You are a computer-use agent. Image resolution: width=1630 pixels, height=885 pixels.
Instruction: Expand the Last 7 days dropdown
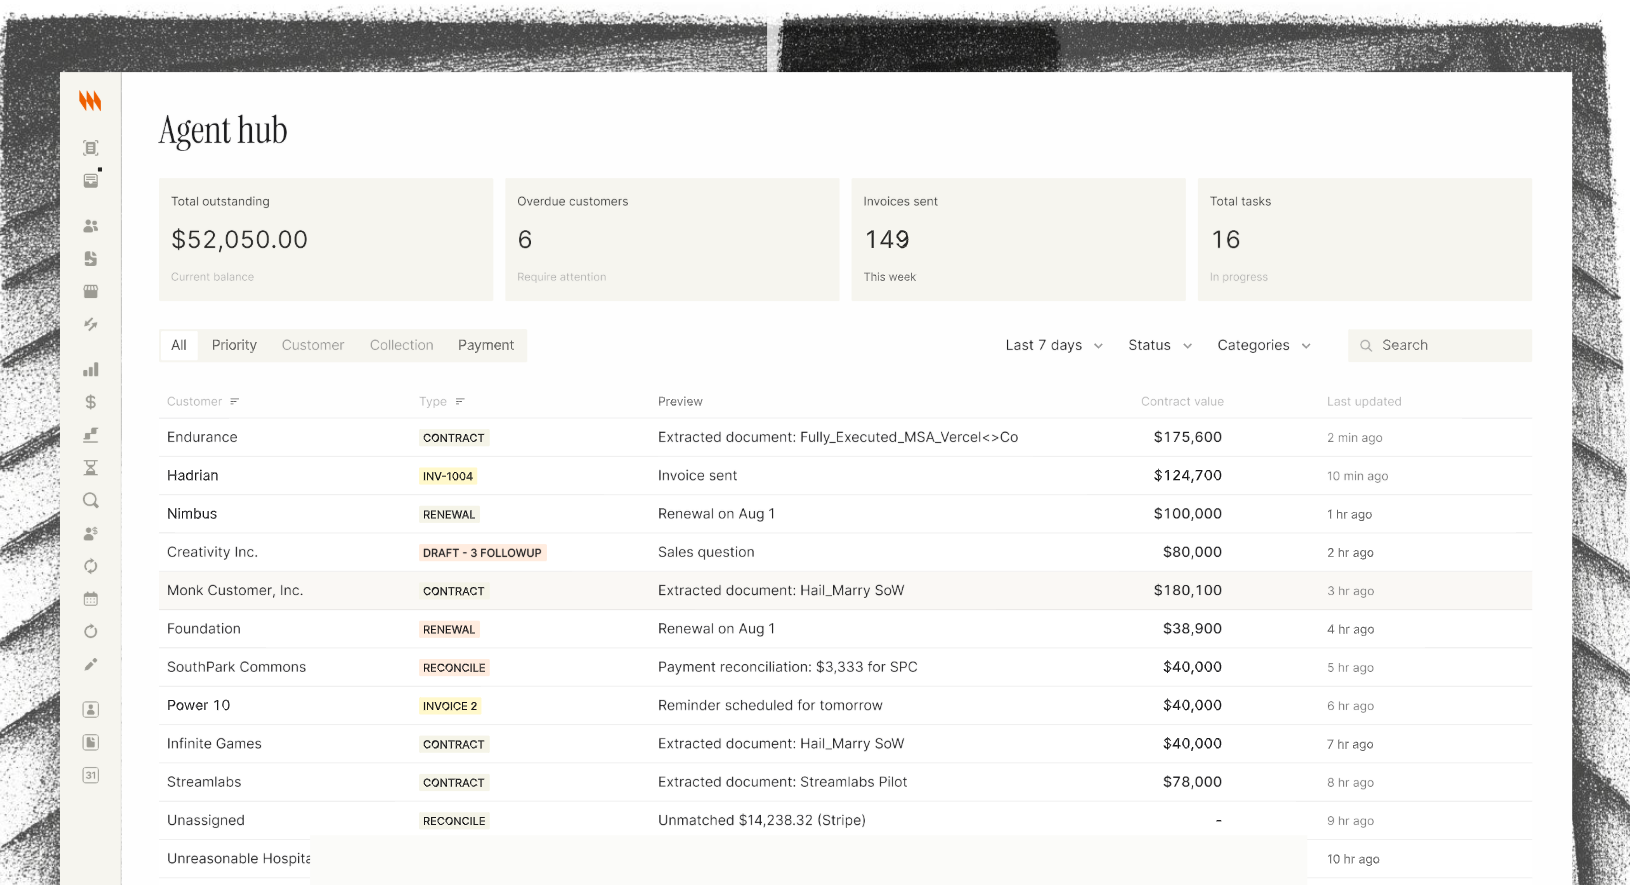1054,346
